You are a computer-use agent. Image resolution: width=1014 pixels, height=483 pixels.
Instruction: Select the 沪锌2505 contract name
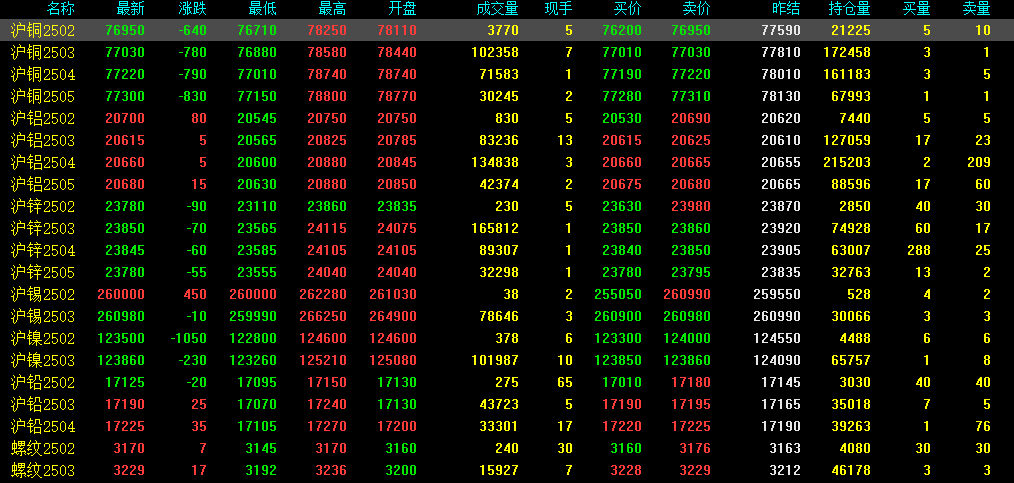[43, 272]
